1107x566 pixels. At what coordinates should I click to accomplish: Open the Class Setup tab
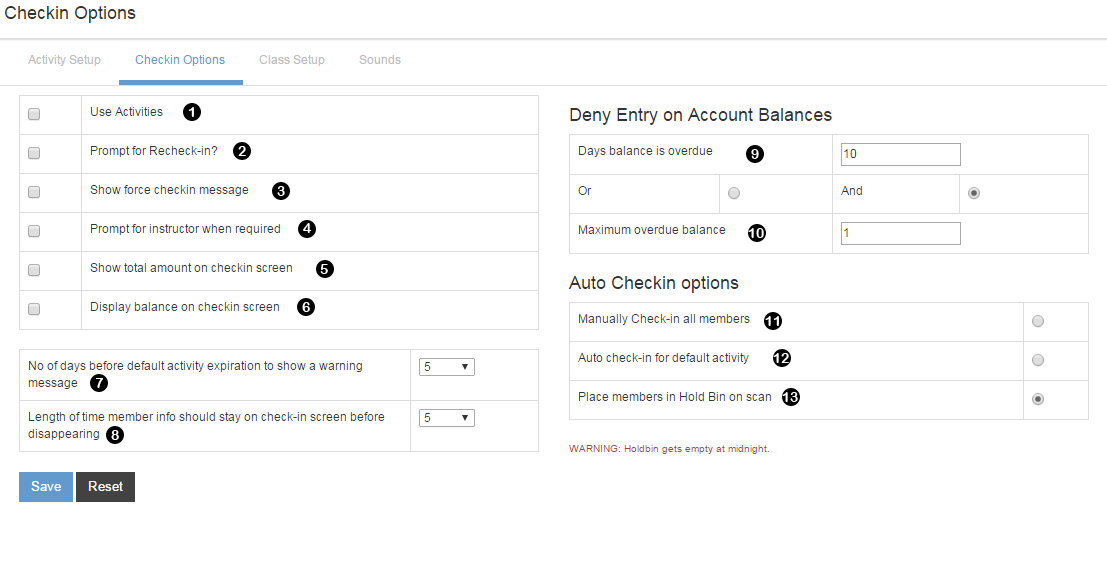[x=292, y=60]
